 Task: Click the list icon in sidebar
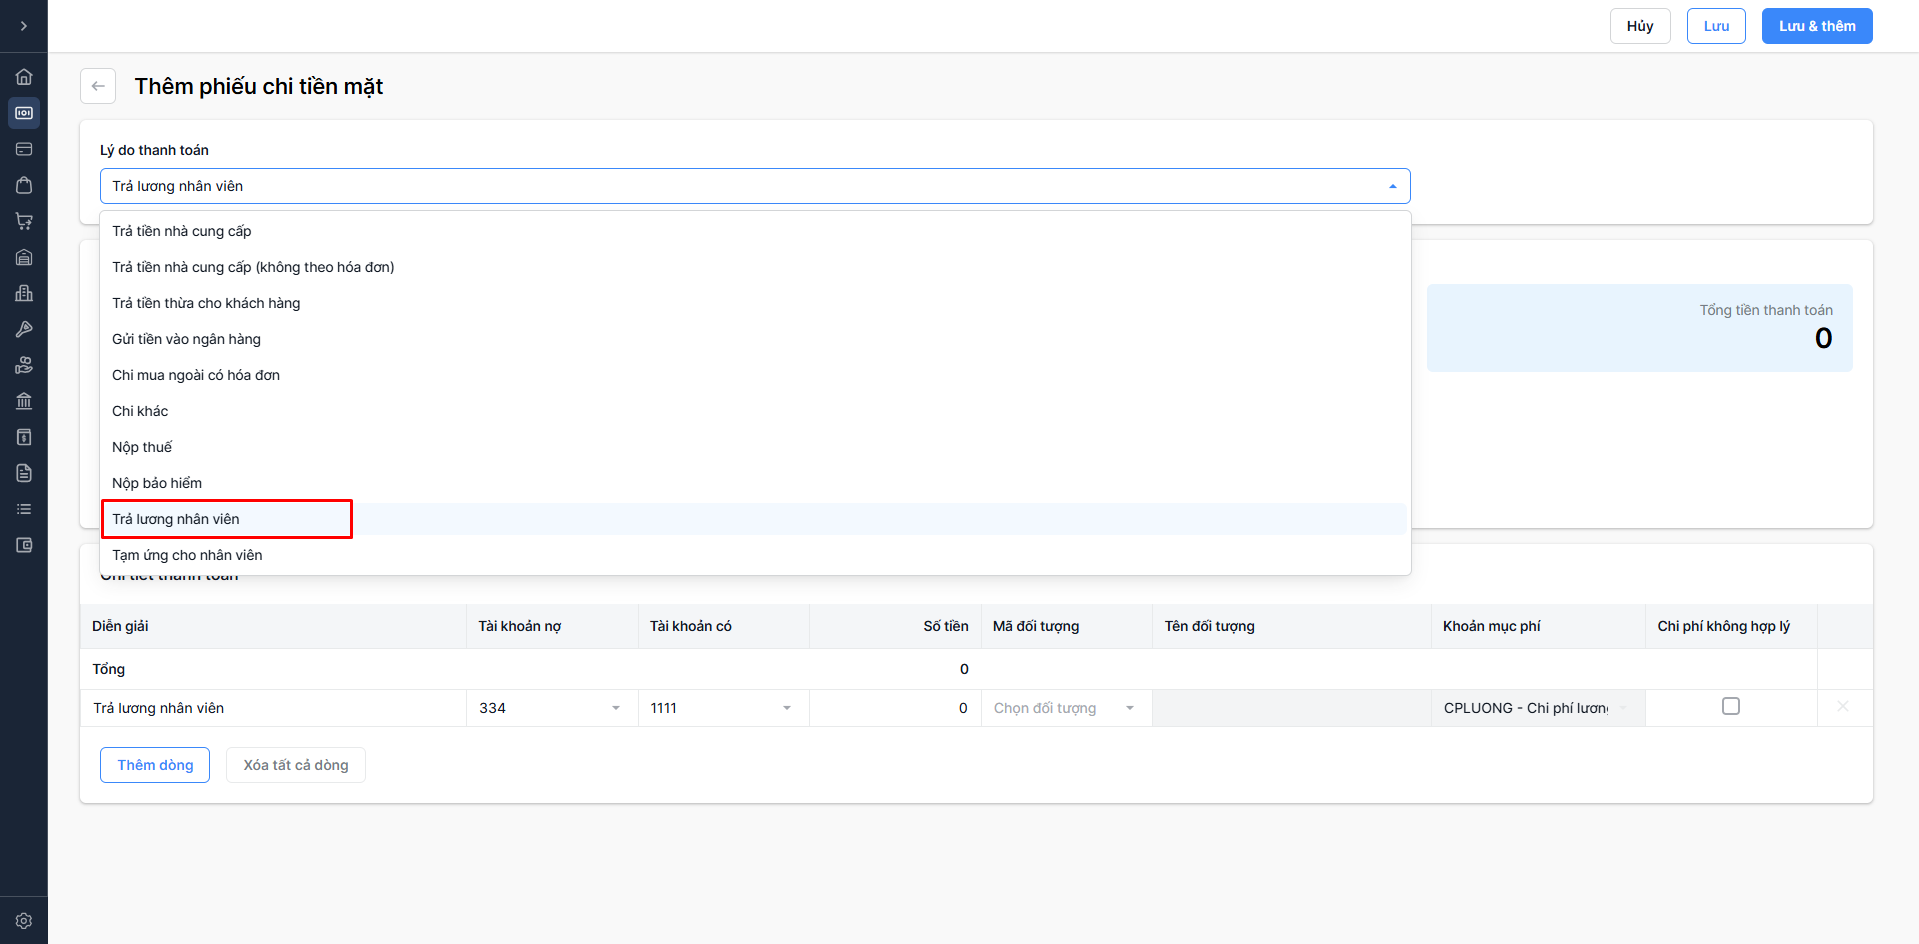(24, 509)
